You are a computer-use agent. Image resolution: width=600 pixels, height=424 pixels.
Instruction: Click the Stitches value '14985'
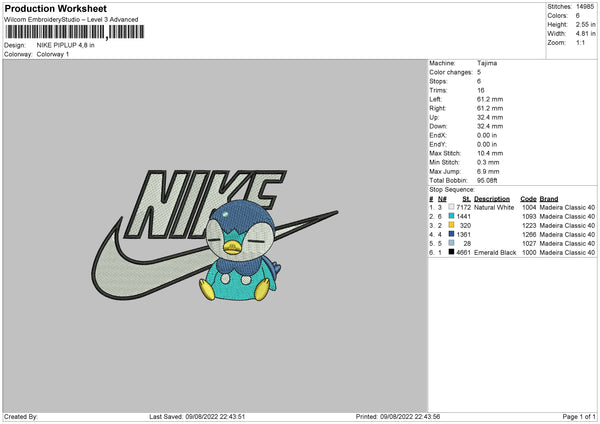click(585, 7)
